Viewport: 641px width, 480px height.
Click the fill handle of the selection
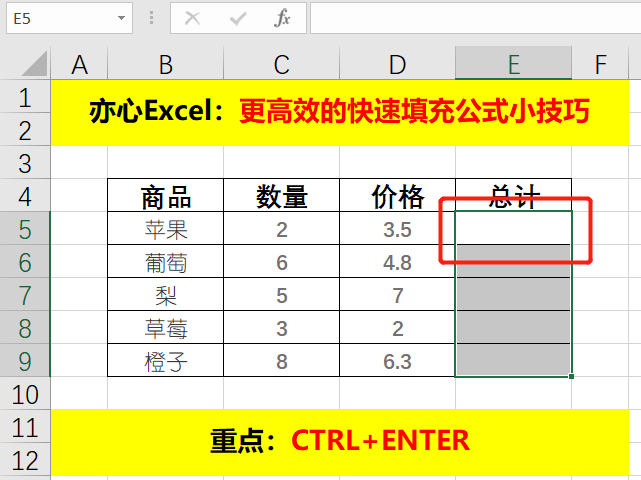[x=571, y=376]
